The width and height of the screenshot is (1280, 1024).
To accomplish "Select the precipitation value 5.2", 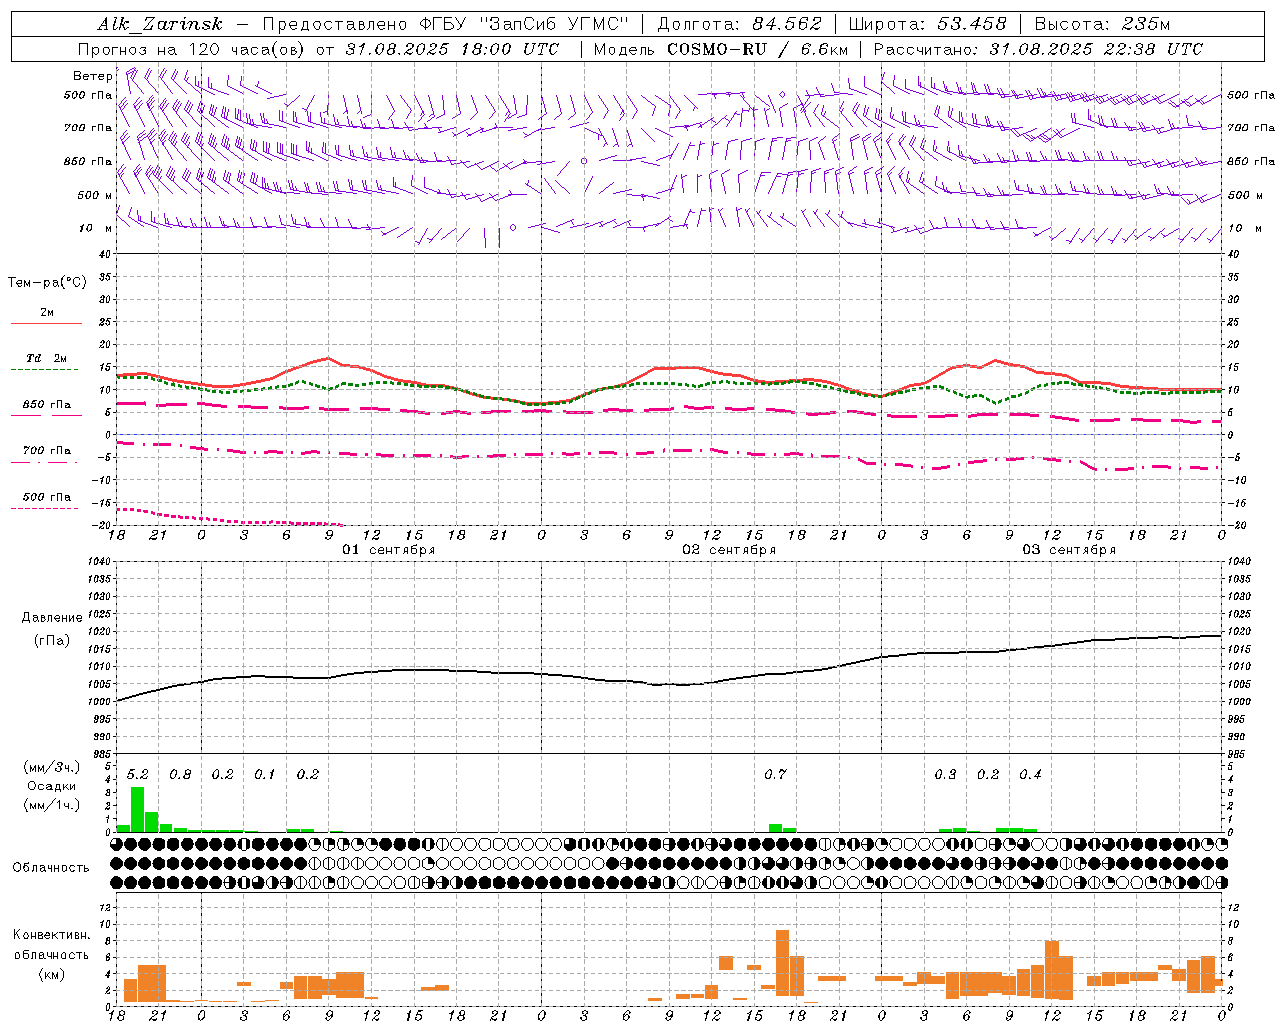I will click(x=137, y=775).
